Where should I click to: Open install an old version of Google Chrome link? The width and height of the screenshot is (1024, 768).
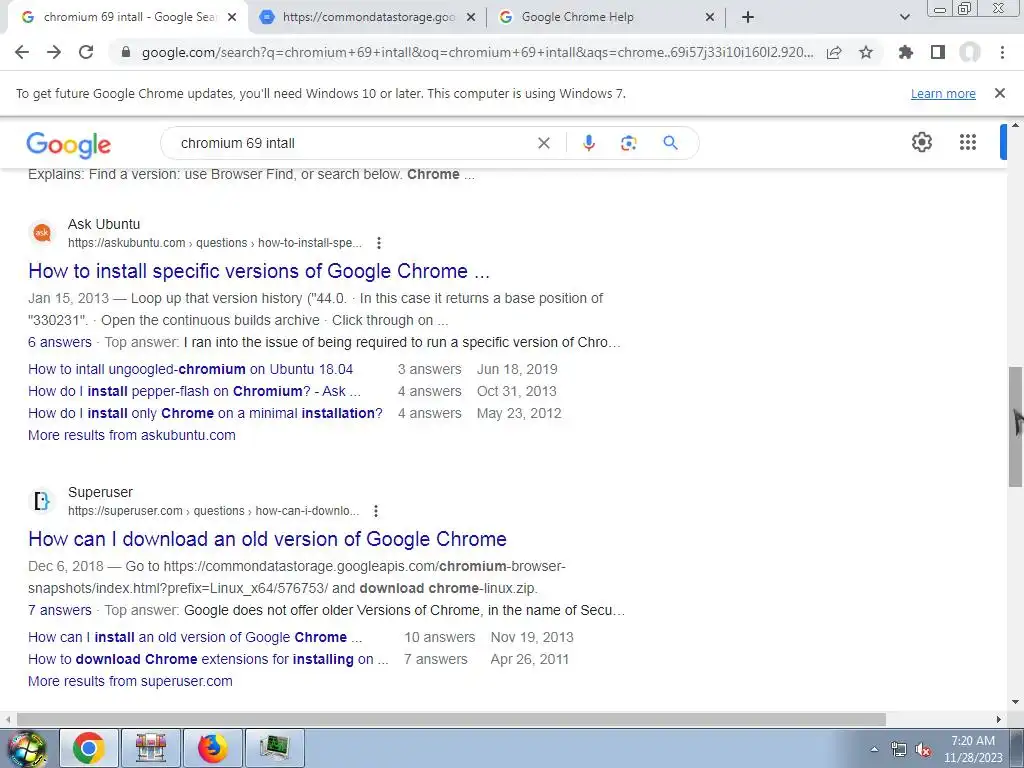(x=195, y=637)
